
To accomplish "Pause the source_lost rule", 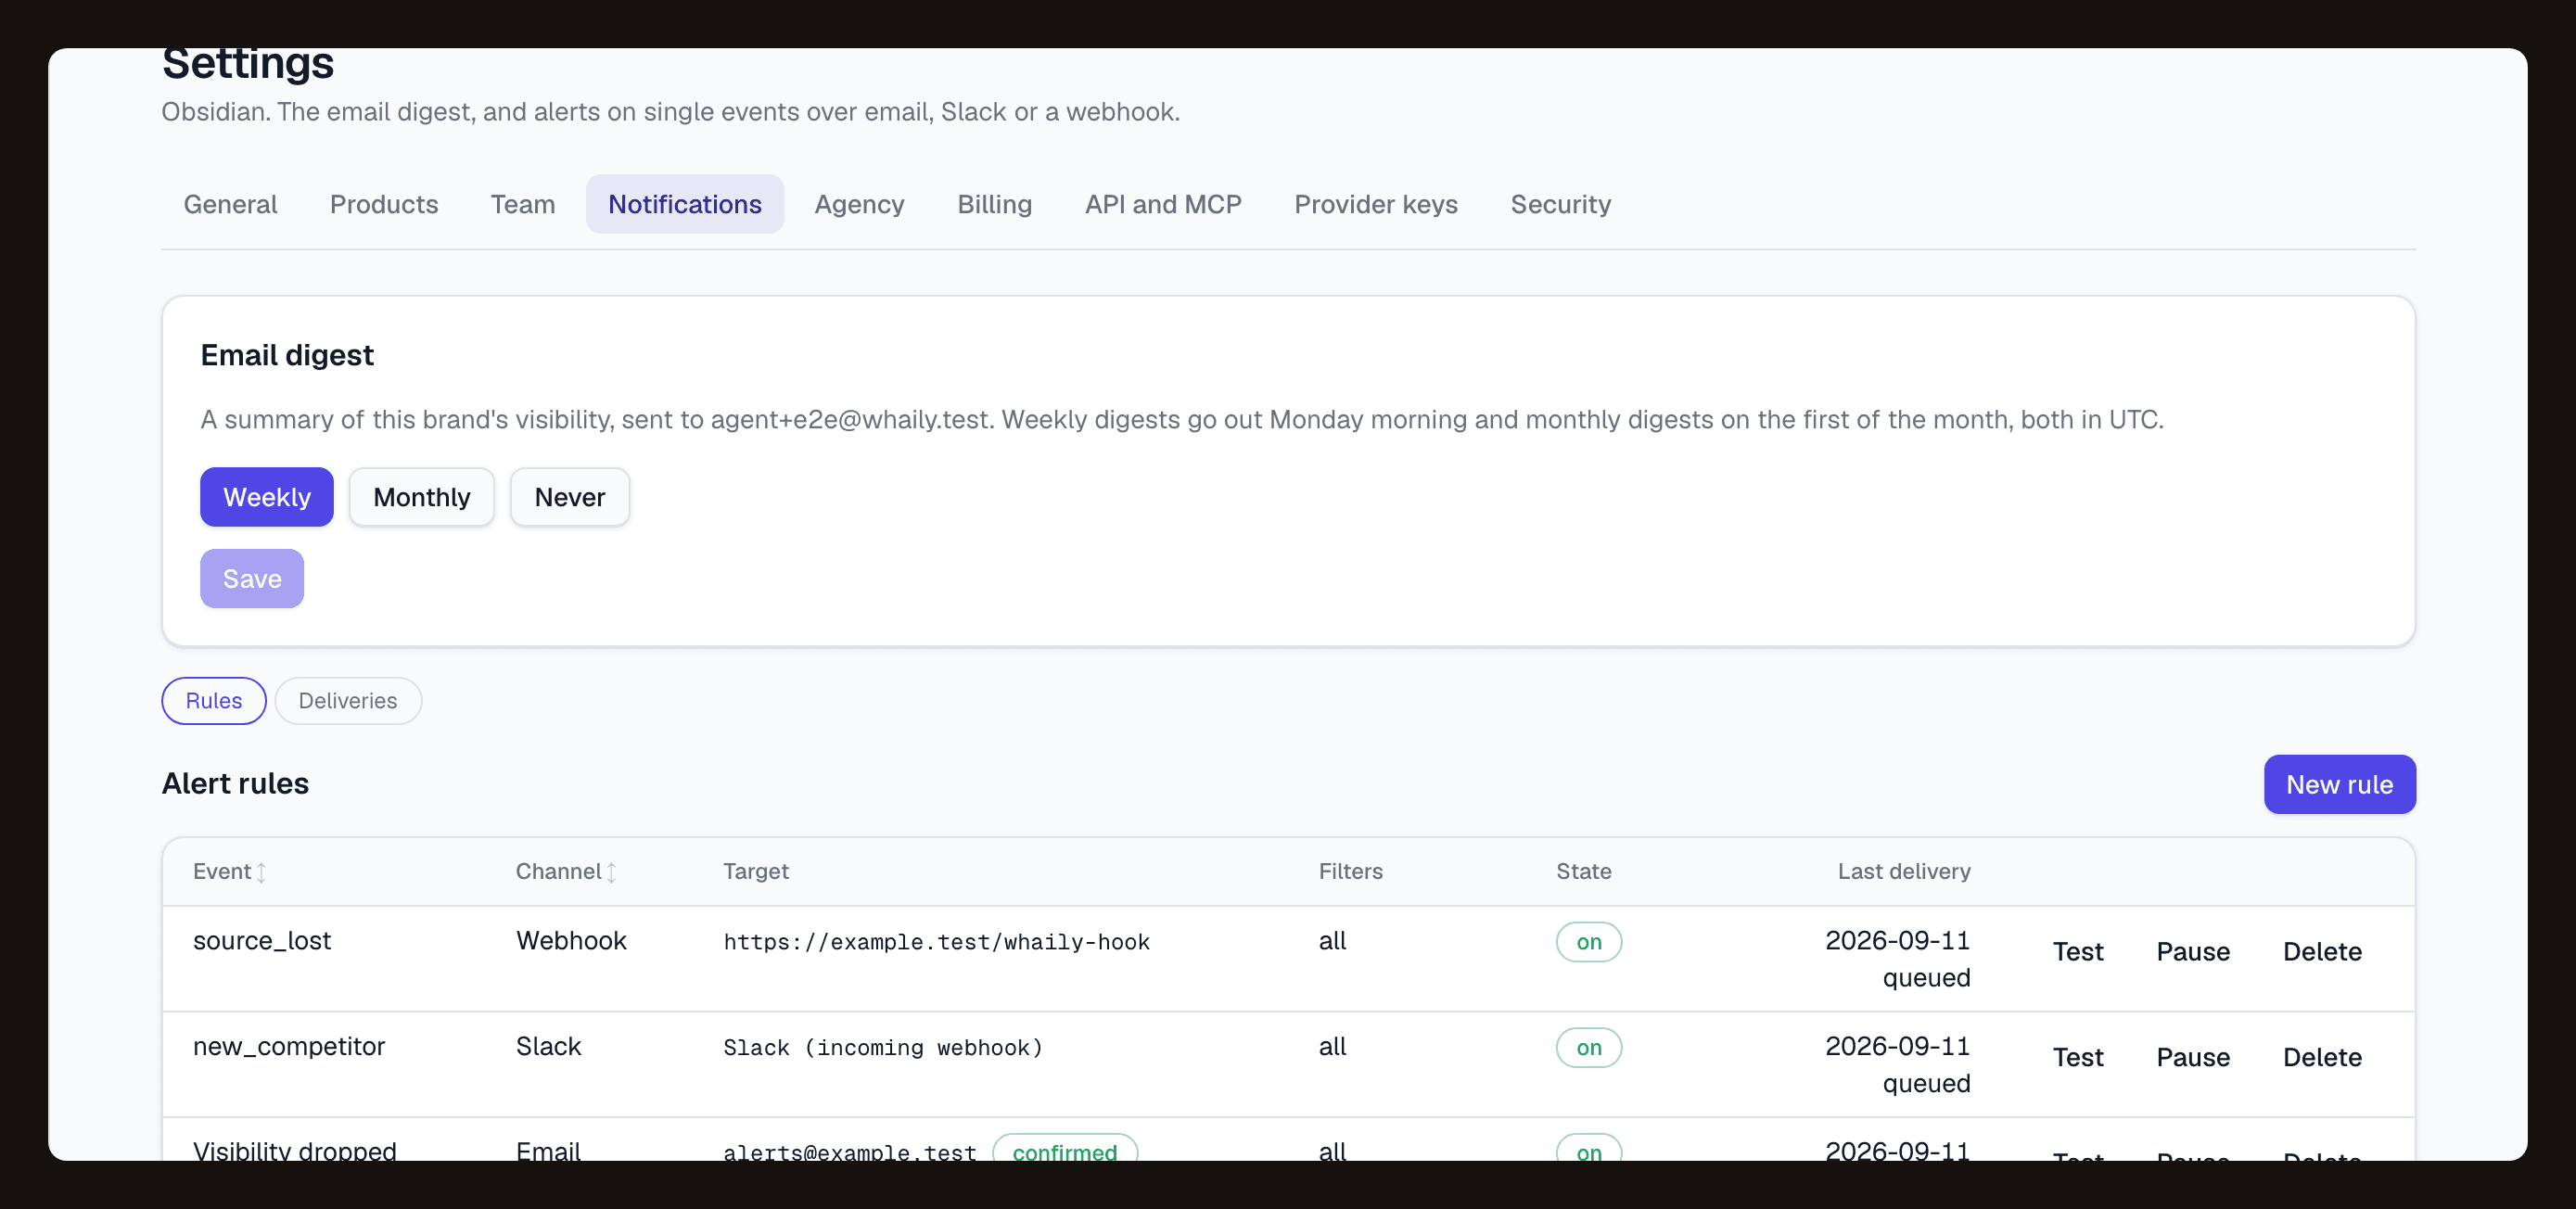I will tap(2193, 952).
